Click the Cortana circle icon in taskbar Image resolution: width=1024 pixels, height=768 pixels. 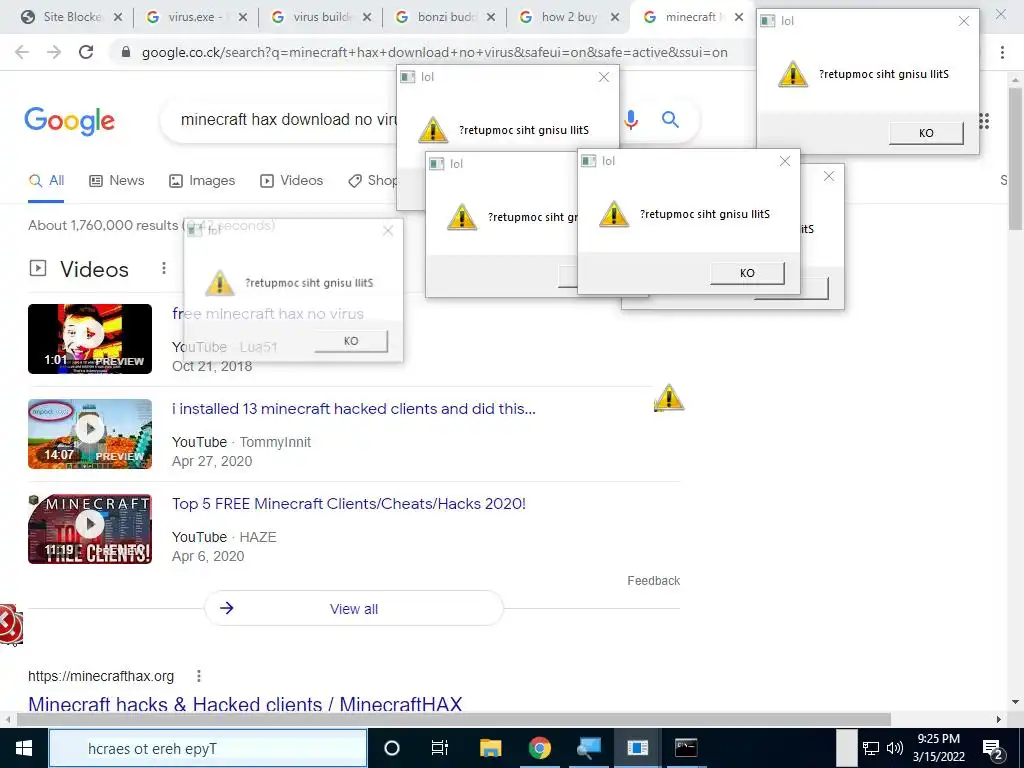[391, 748]
